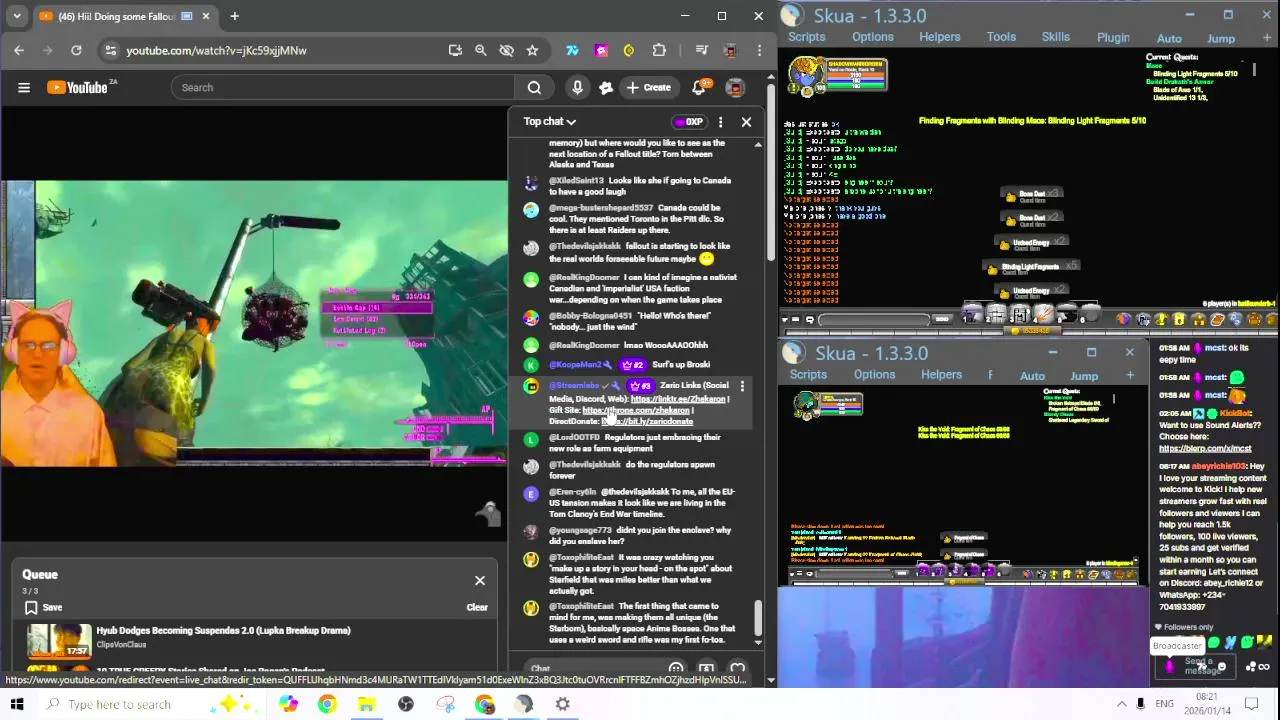Click the taskbar search box

tap(150, 705)
